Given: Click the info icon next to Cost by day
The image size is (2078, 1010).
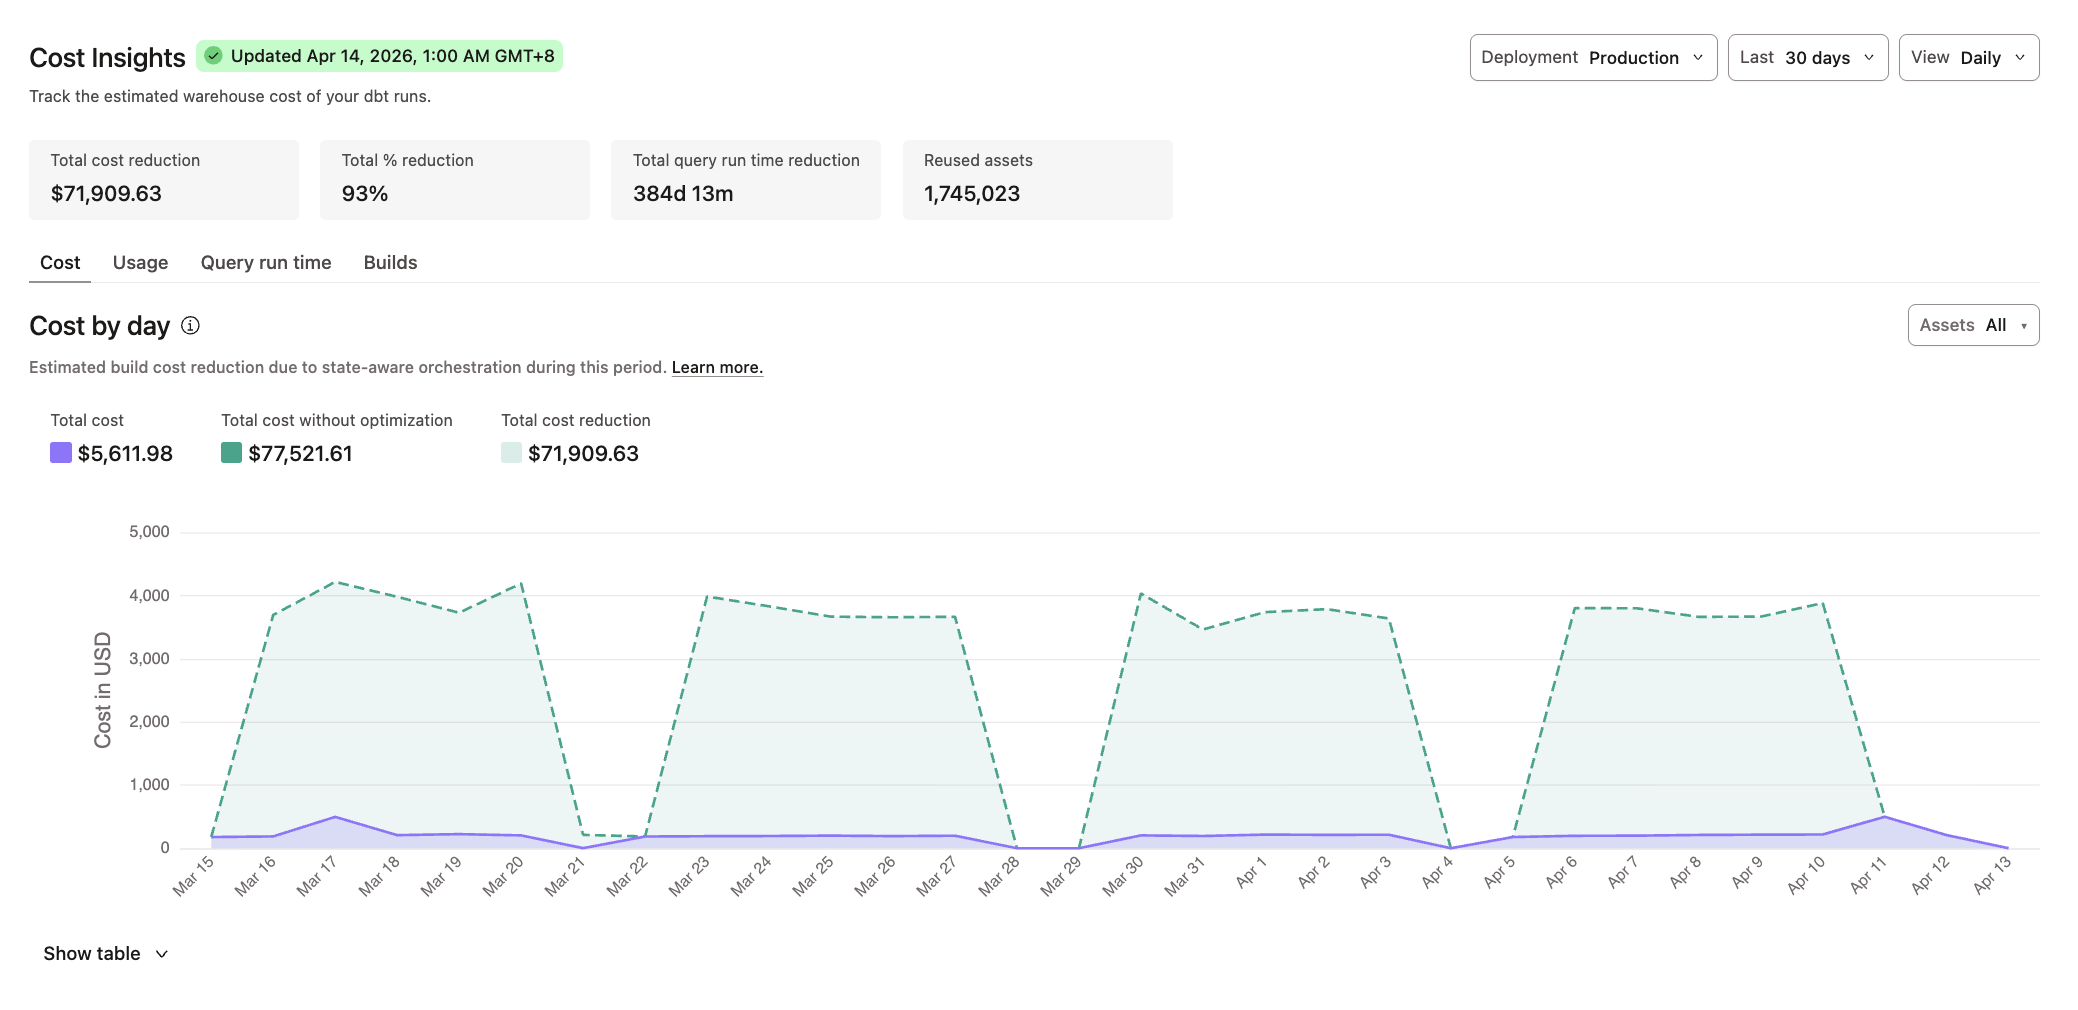Looking at the screenshot, I should (191, 325).
